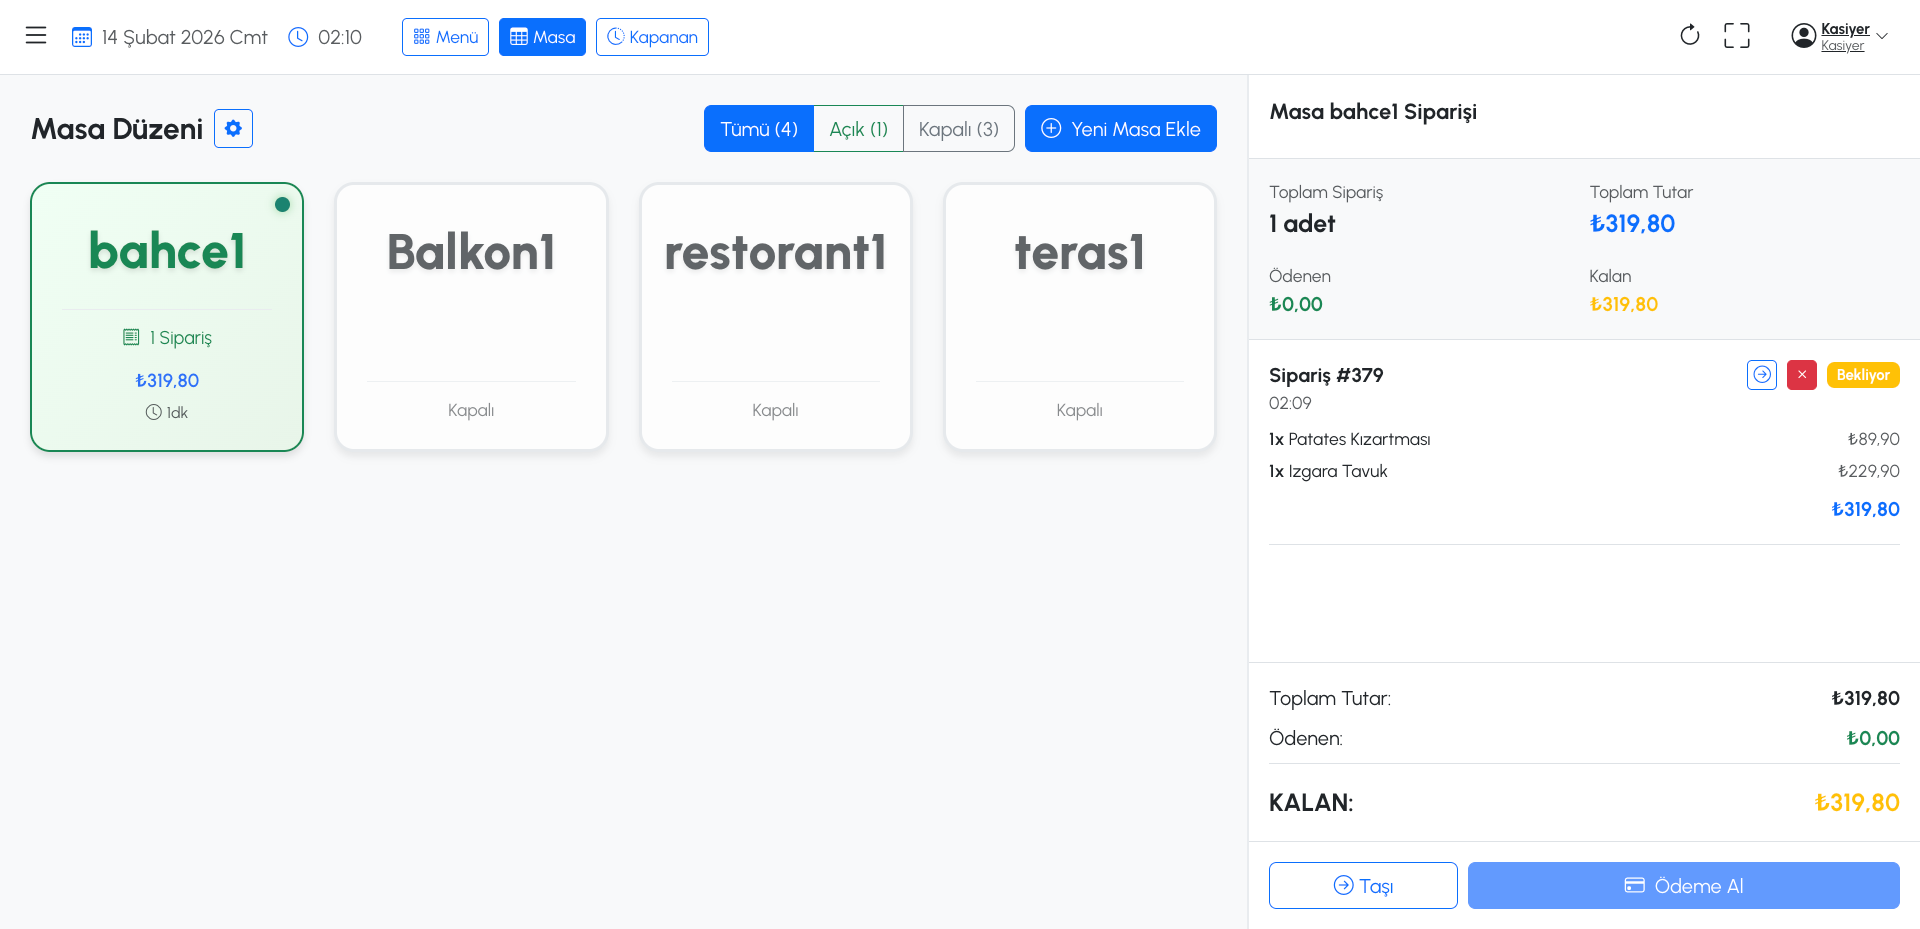
Task: Open table layout settings gear
Action: pyautogui.click(x=233, y=129)
